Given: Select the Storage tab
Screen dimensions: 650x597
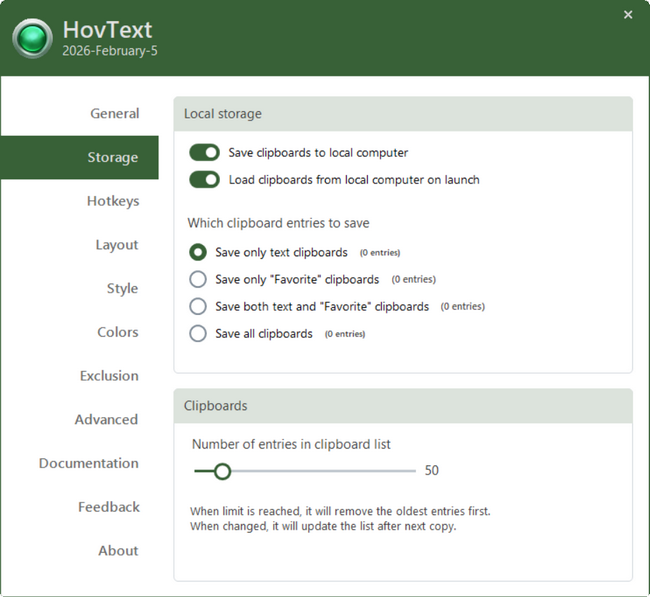Looking at the screenshot, I should (112, 158).
